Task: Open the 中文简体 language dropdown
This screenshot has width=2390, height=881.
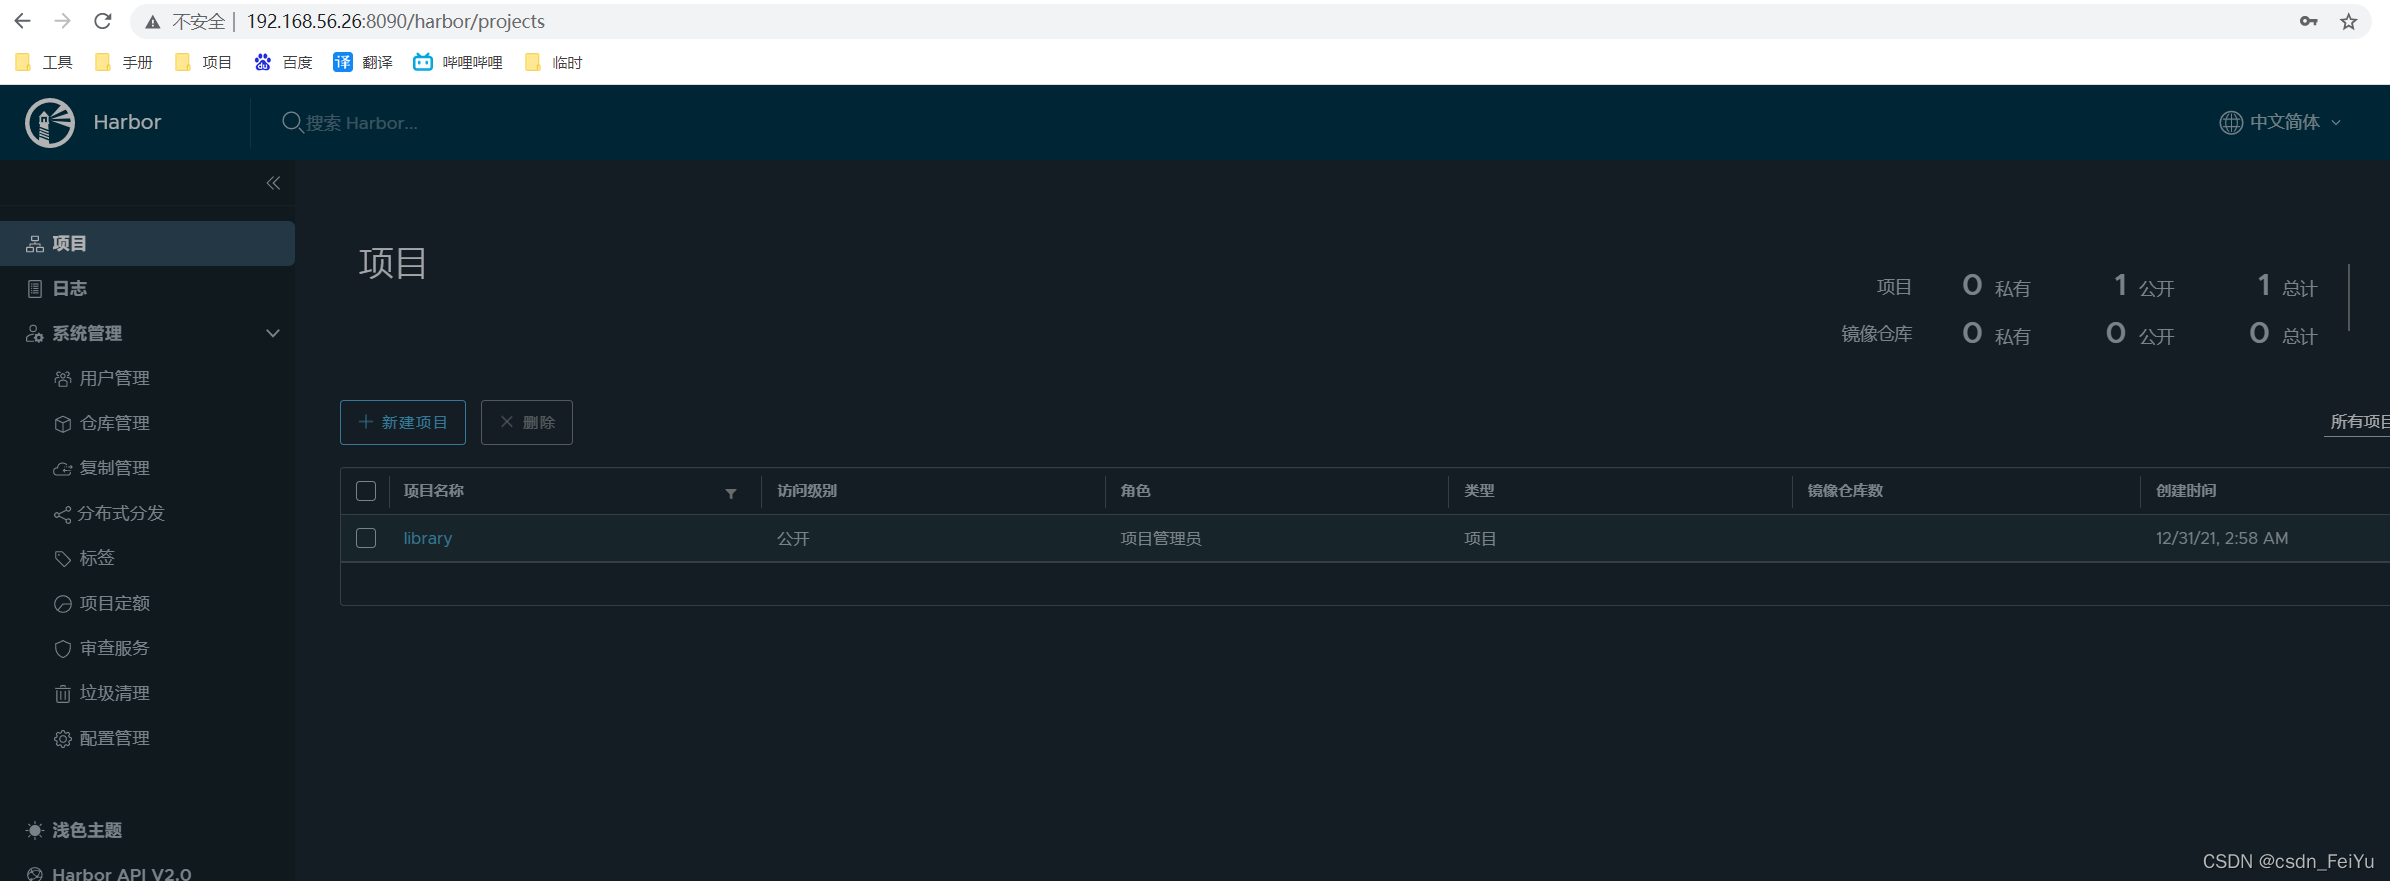Action: [x=2282, y=122]
